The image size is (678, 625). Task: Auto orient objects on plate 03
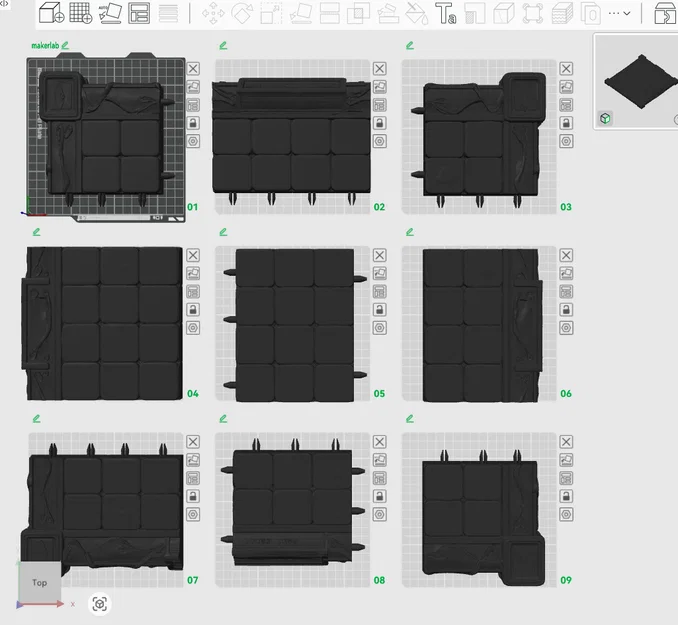pyautogui.click(x=566, y=87)
